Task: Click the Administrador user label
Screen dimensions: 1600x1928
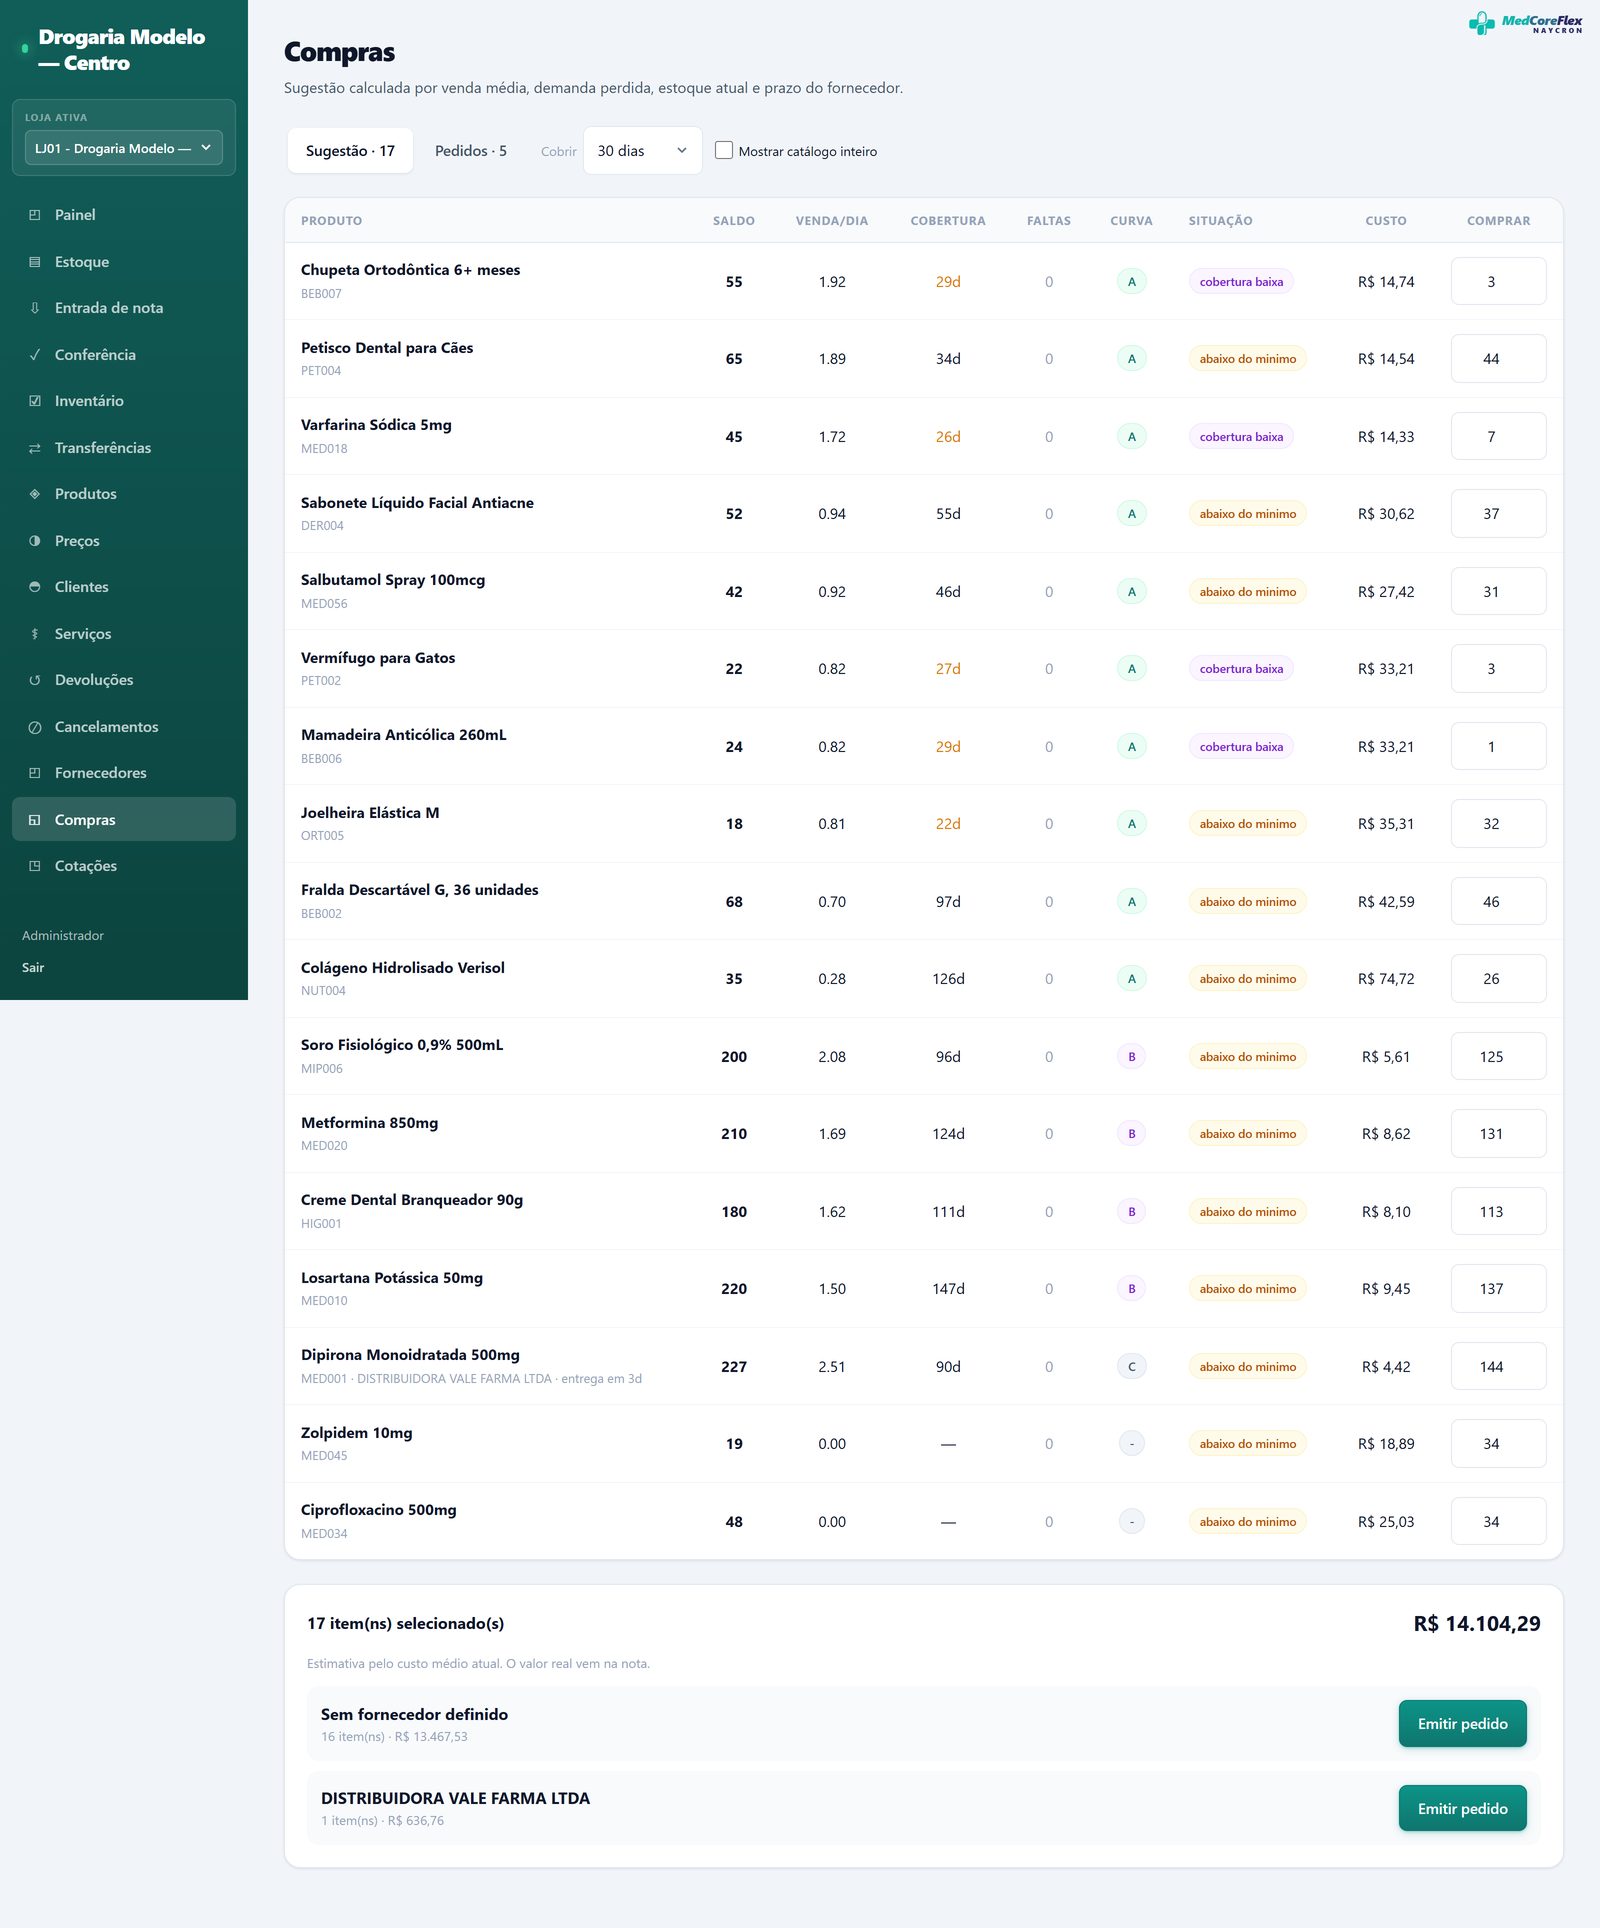Action: click(x=63, y=936)
